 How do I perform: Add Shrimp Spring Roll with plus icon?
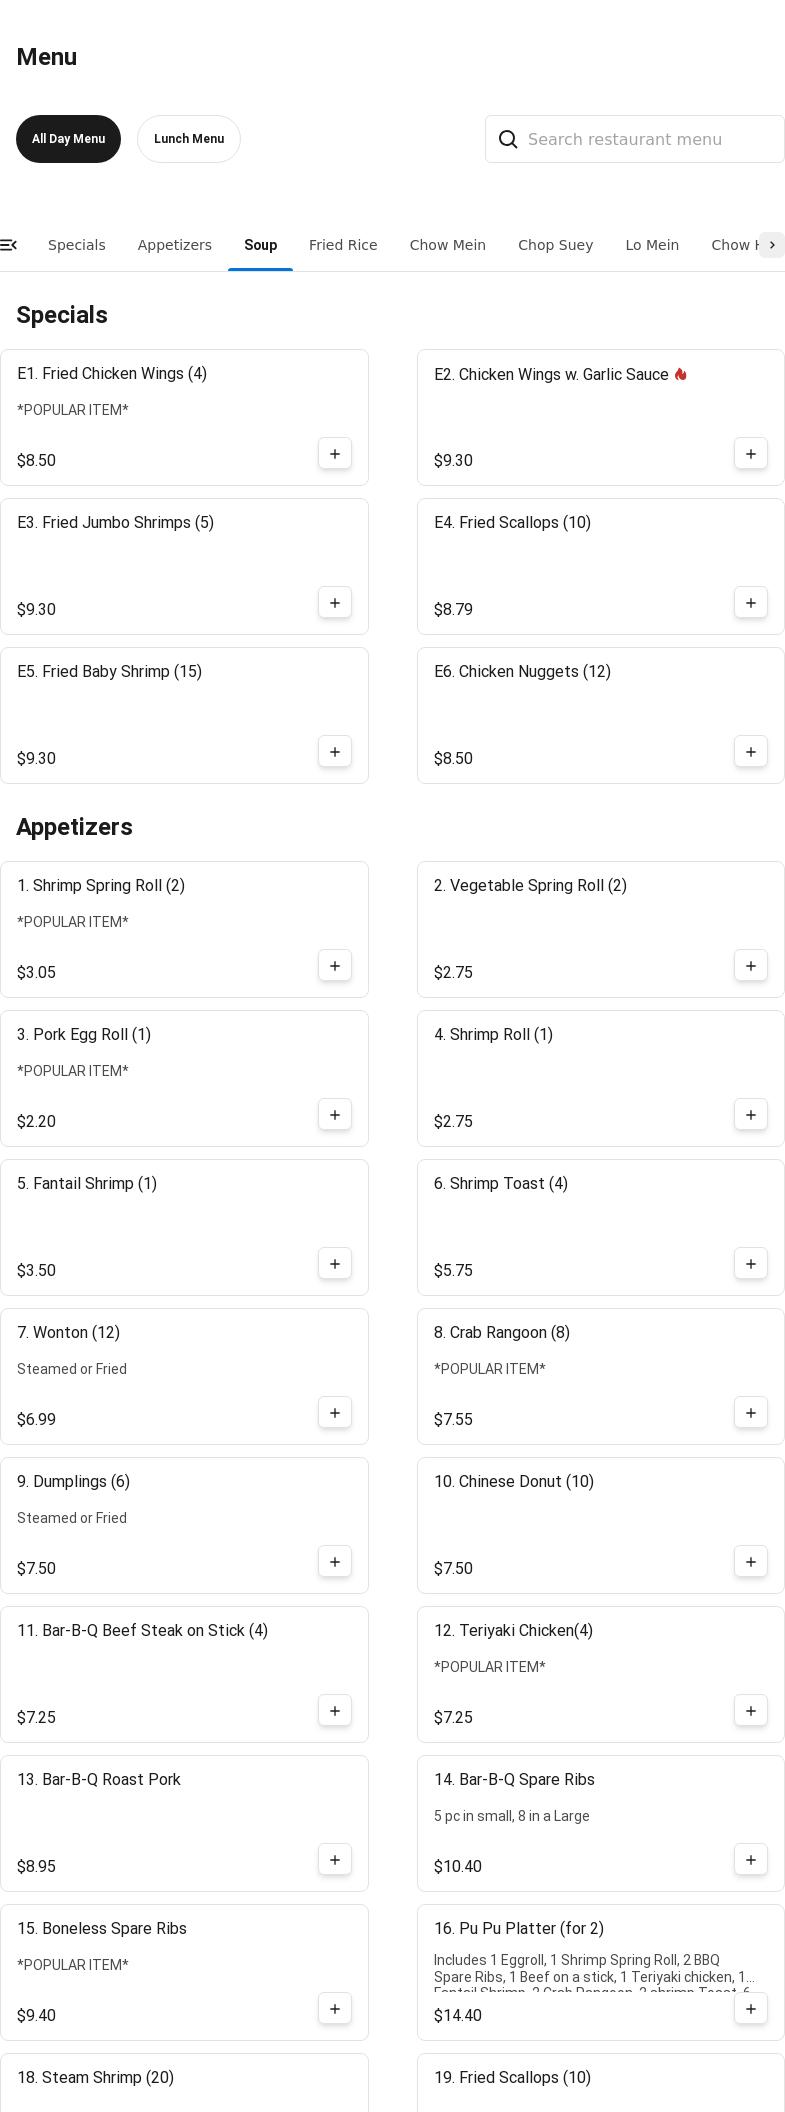coord(335,966)
